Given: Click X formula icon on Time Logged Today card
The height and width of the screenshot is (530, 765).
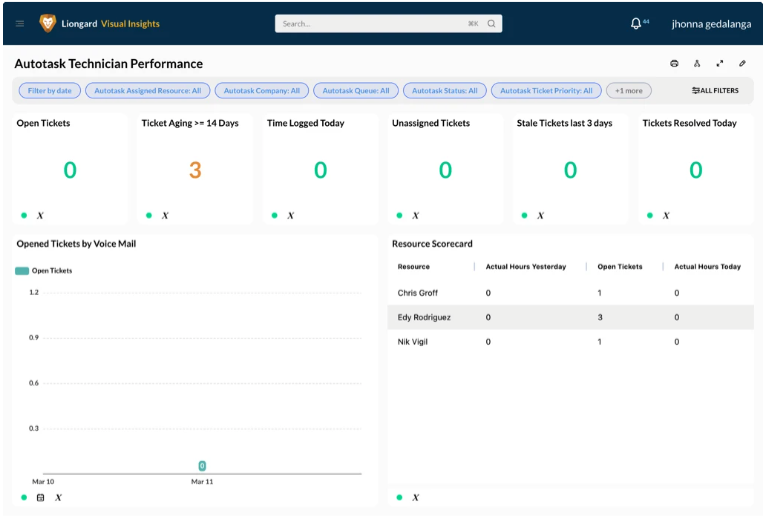Looking at the screenshot, I should pos(290,215).
